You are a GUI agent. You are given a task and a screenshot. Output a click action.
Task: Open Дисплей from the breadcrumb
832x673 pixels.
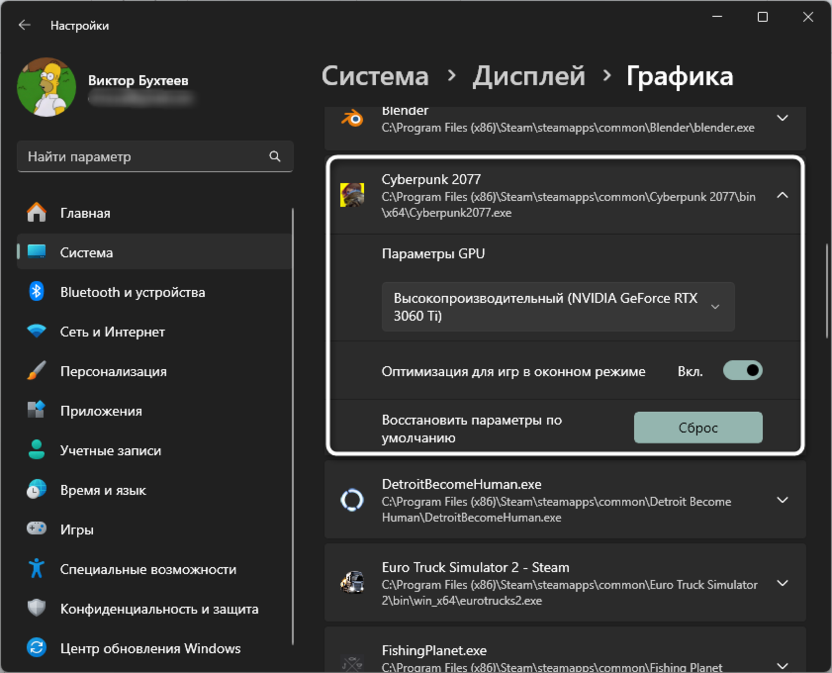(528, 75)
